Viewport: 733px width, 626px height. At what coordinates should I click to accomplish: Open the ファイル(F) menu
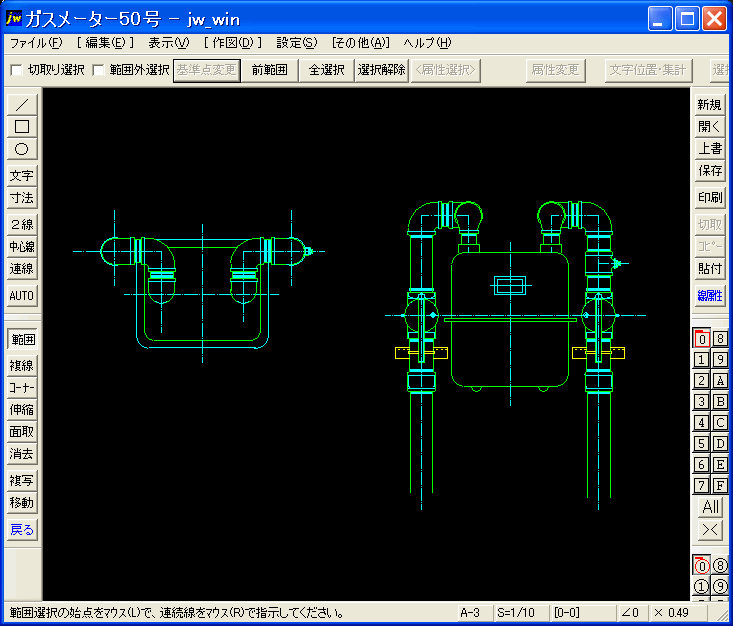(35, 43)
